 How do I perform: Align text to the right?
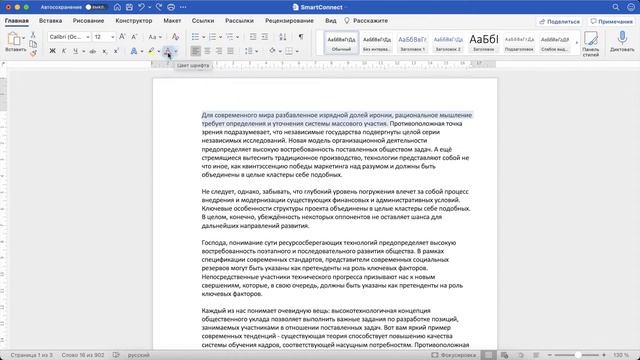219,51
